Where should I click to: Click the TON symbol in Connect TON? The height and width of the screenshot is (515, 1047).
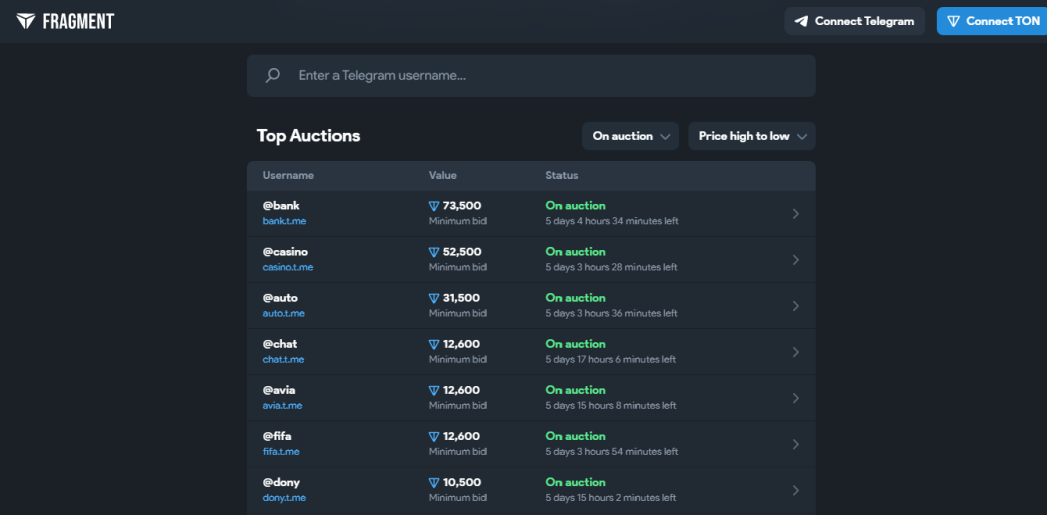[x=954, y=21]
